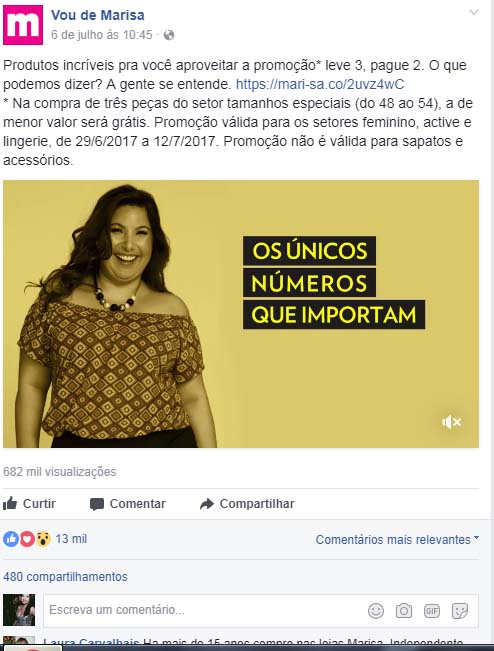Open the Vou de Marisa page name
494x651 pixels.
pos(98,15)
